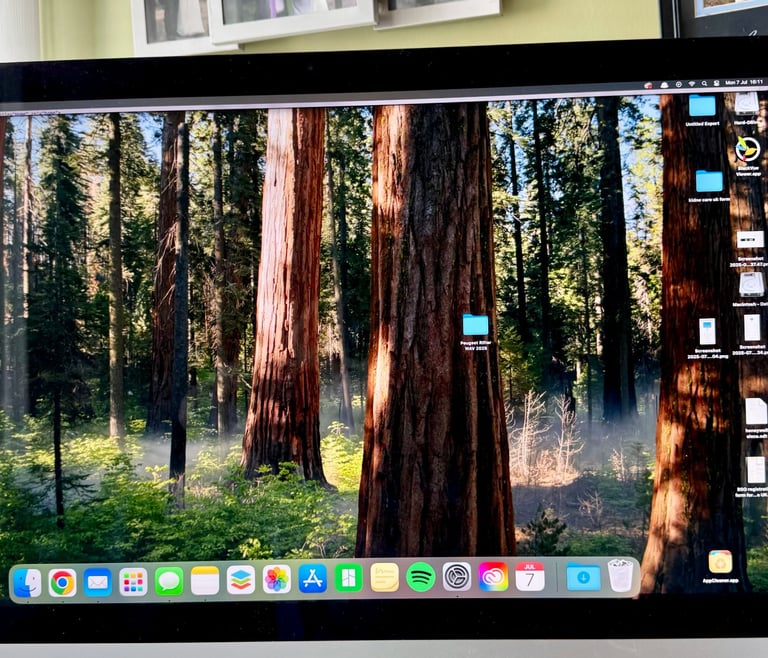Open Control Centre icon beside the date
This screenshot has height=658, width=768.
tap(716, 83)
